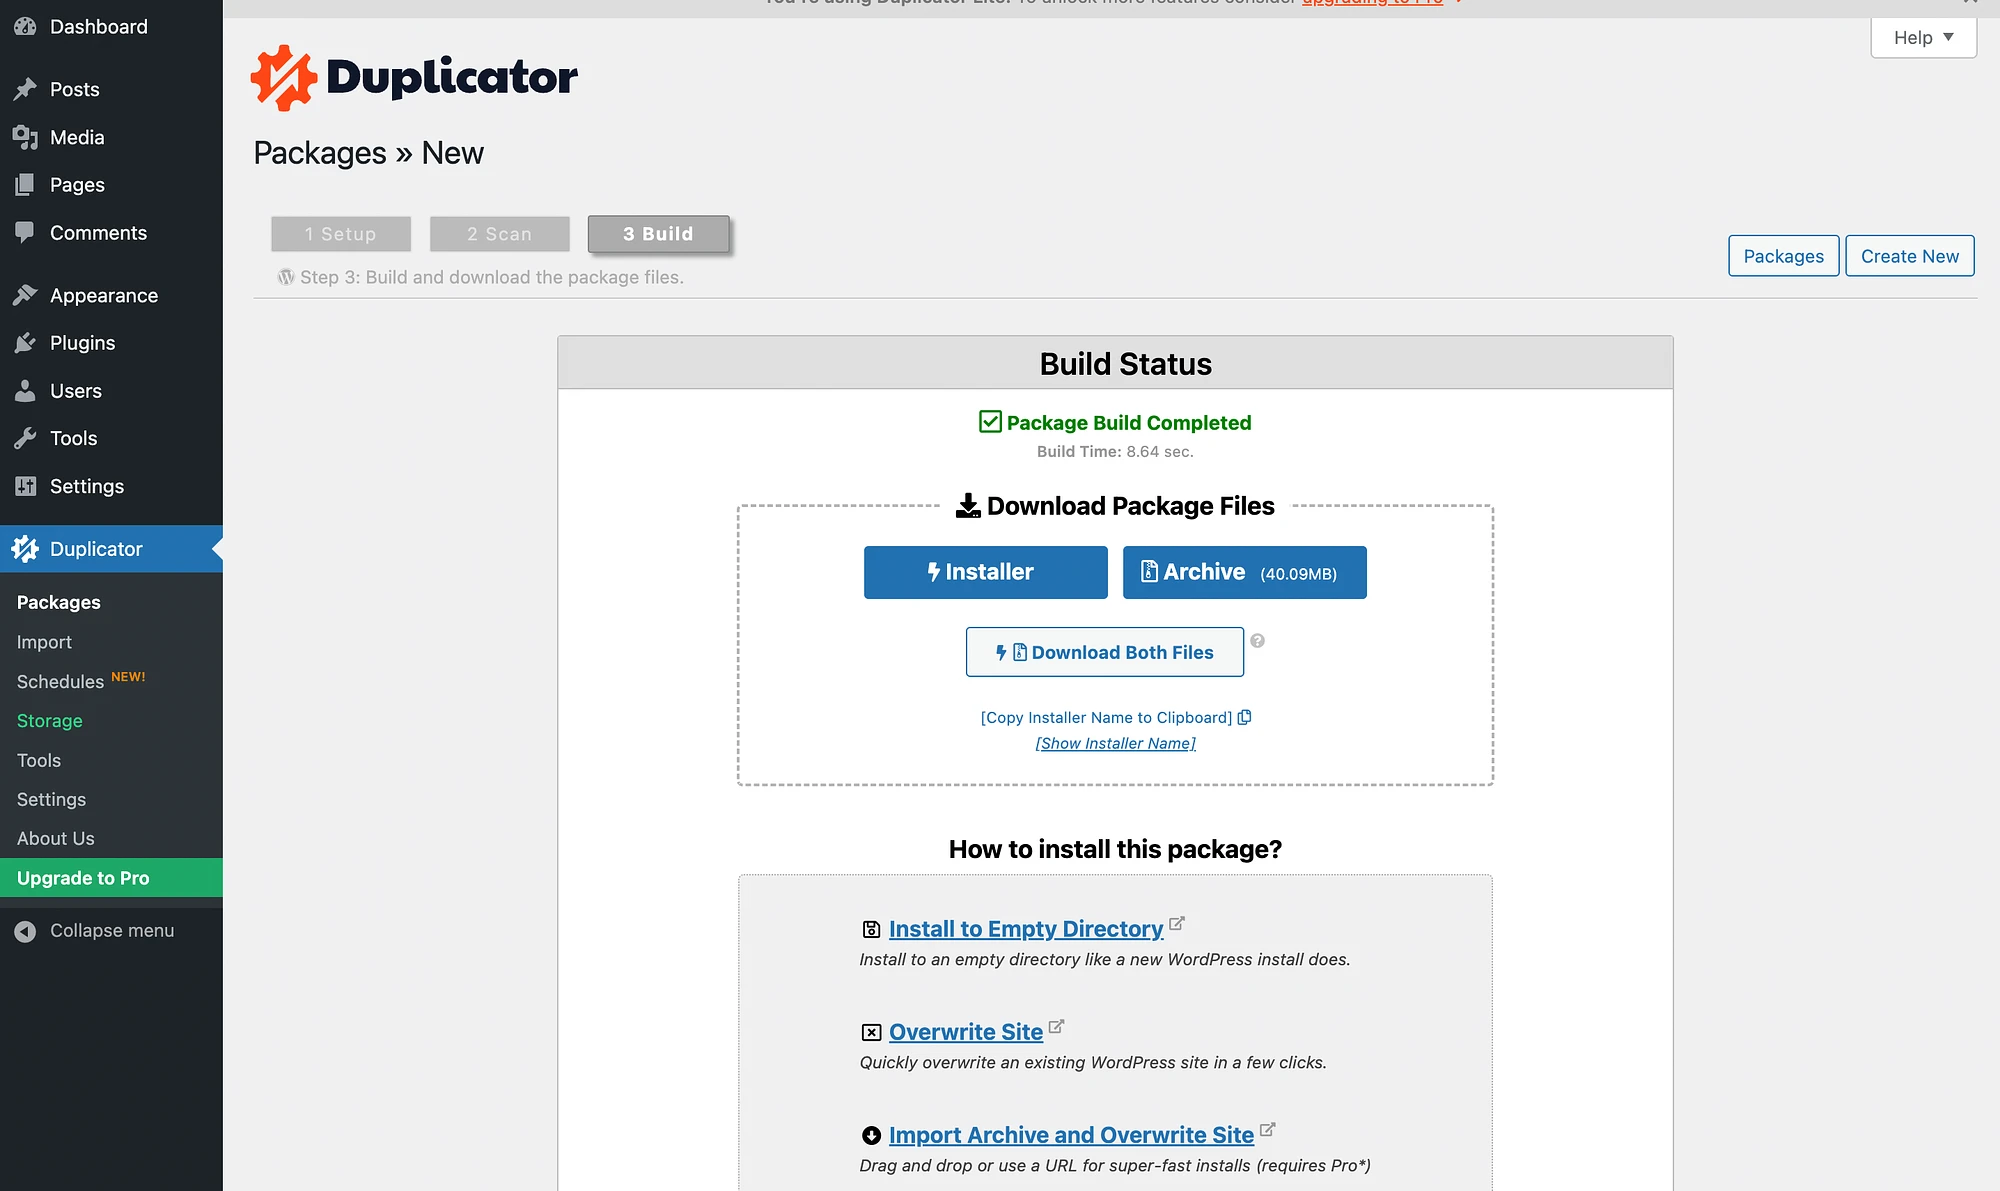Click the Create New button
The height and width of the screenshot is (1191, 2000).
(x=1909, y=255)
